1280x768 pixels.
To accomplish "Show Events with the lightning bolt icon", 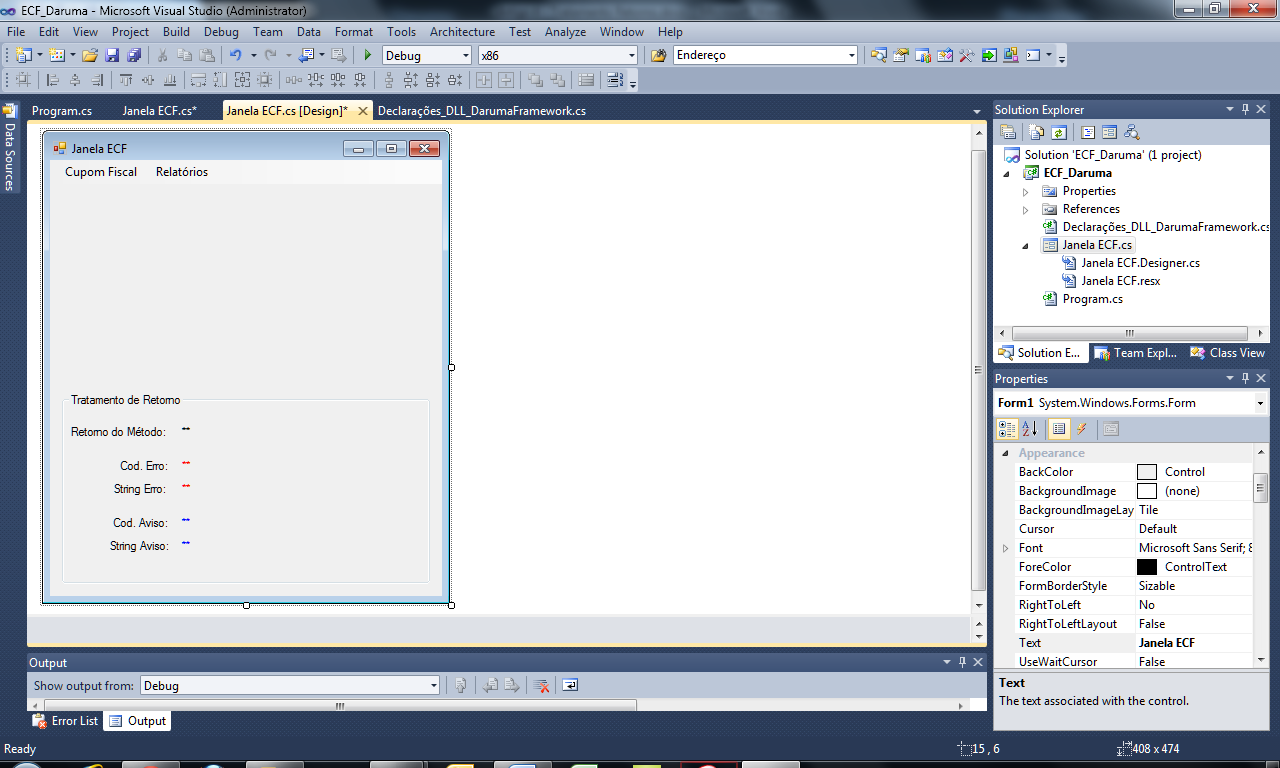I will [x=1081, y=429].
